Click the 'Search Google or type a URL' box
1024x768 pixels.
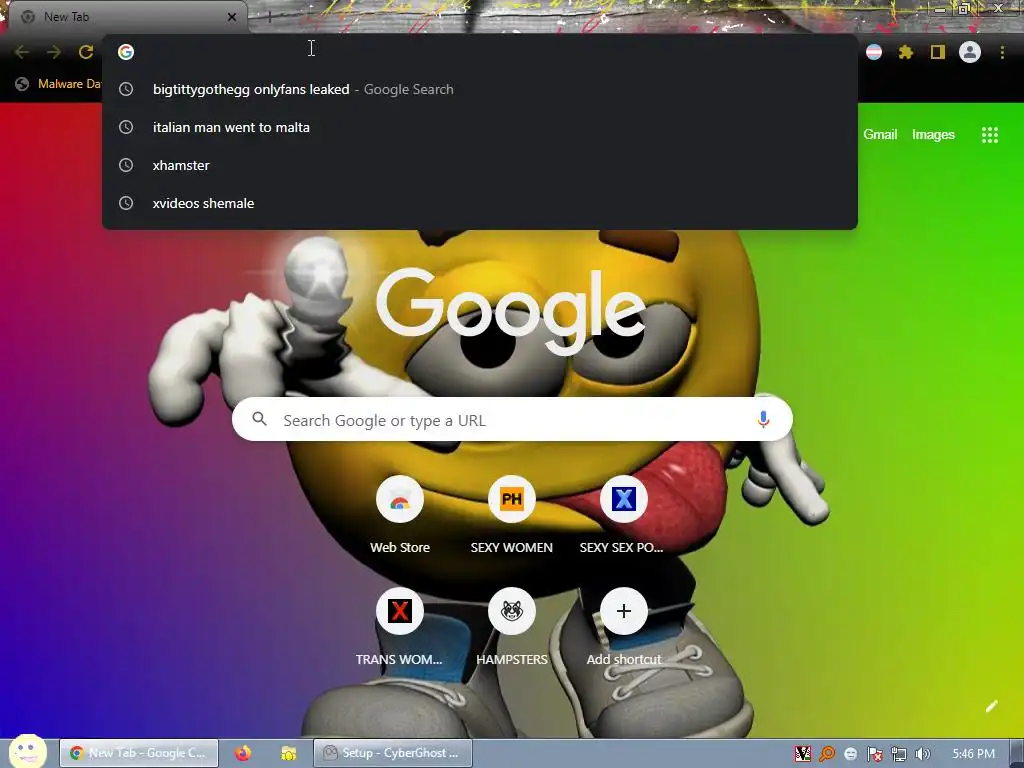coord(512,419)
